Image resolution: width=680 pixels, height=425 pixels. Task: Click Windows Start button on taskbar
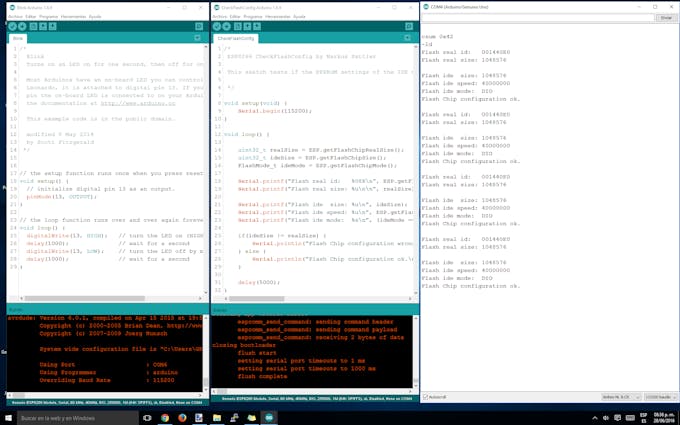coord(8,418)
